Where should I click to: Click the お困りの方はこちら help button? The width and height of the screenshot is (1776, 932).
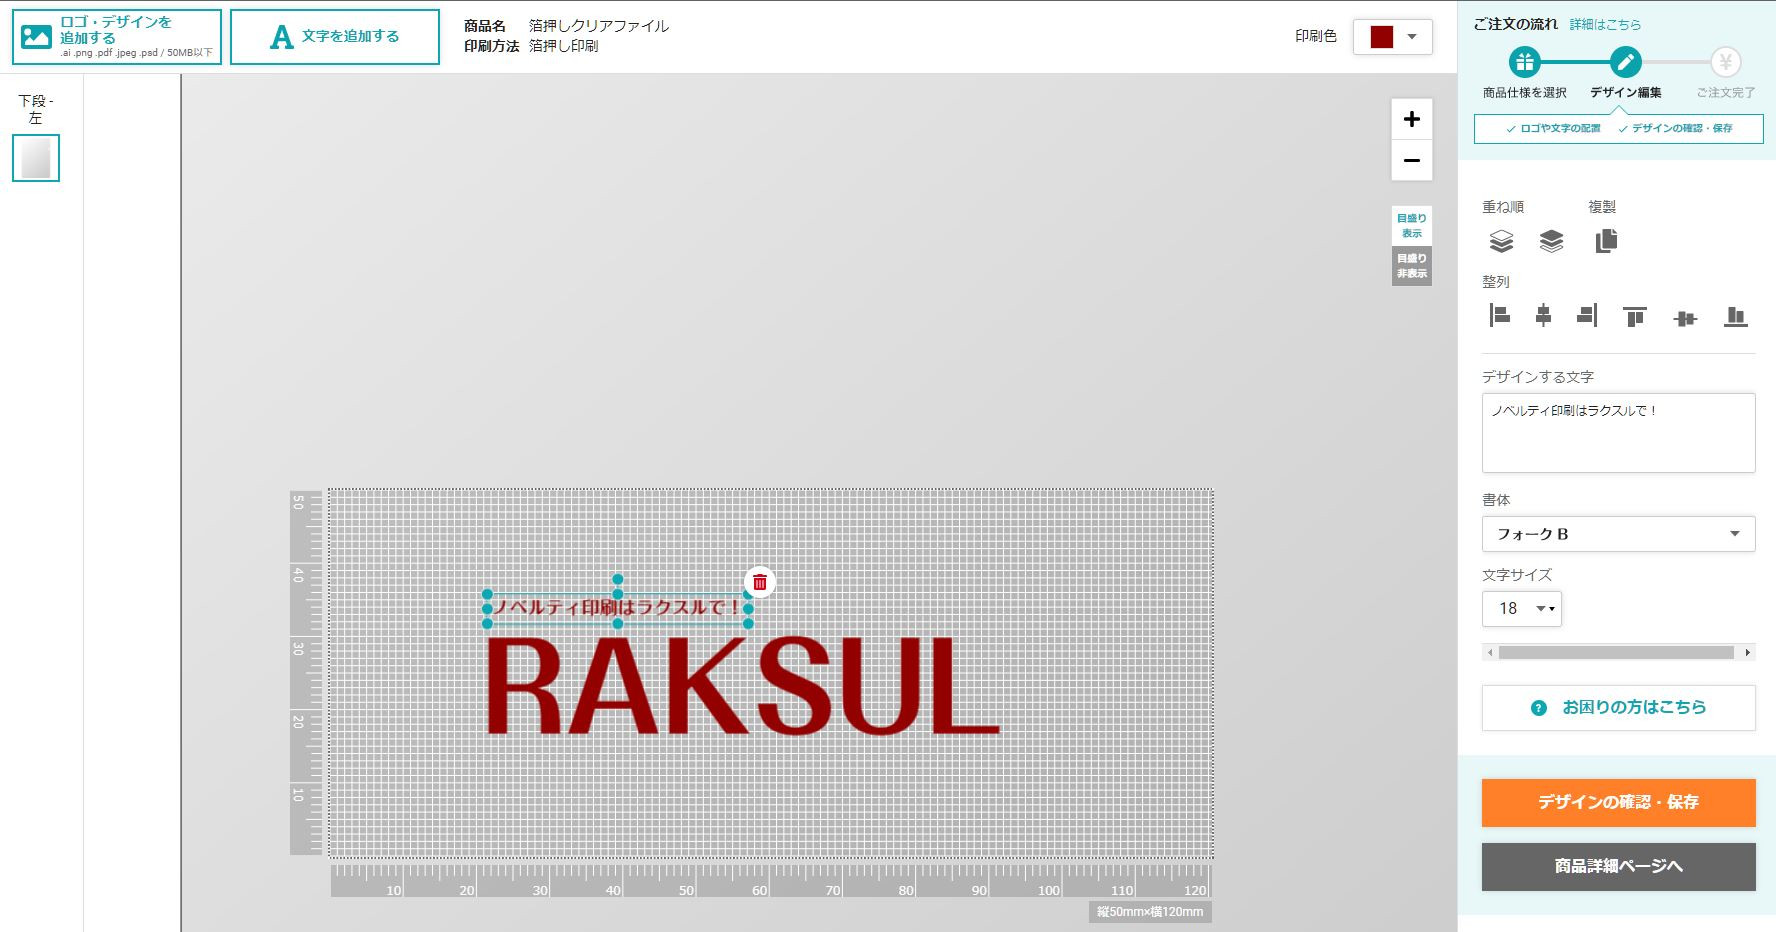point(1618,707)
